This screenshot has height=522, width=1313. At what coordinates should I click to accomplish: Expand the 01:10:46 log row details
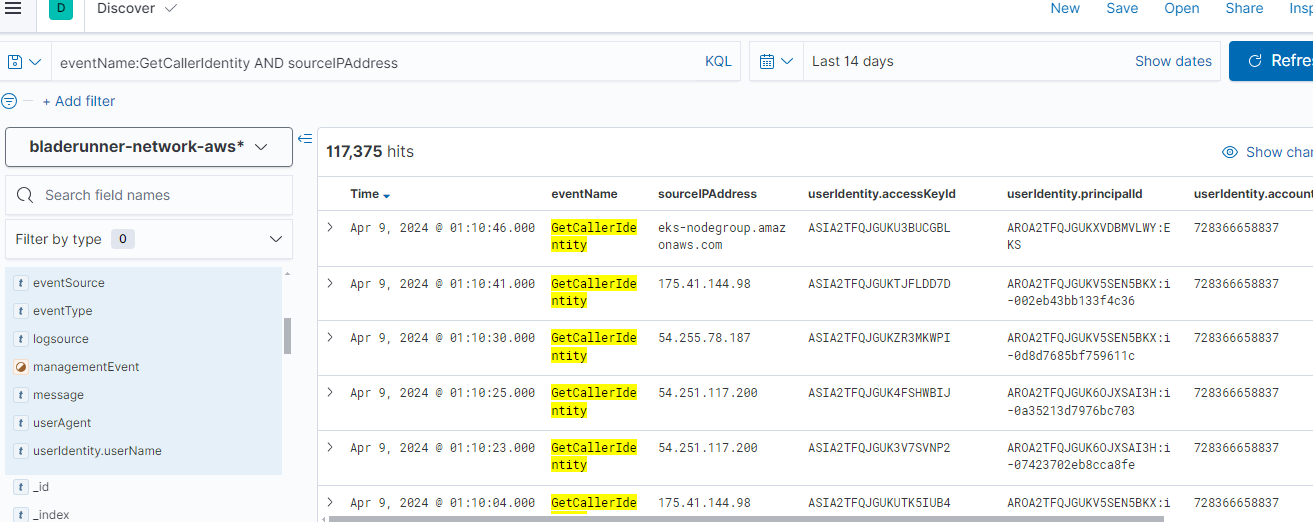[x=330, y=228]
